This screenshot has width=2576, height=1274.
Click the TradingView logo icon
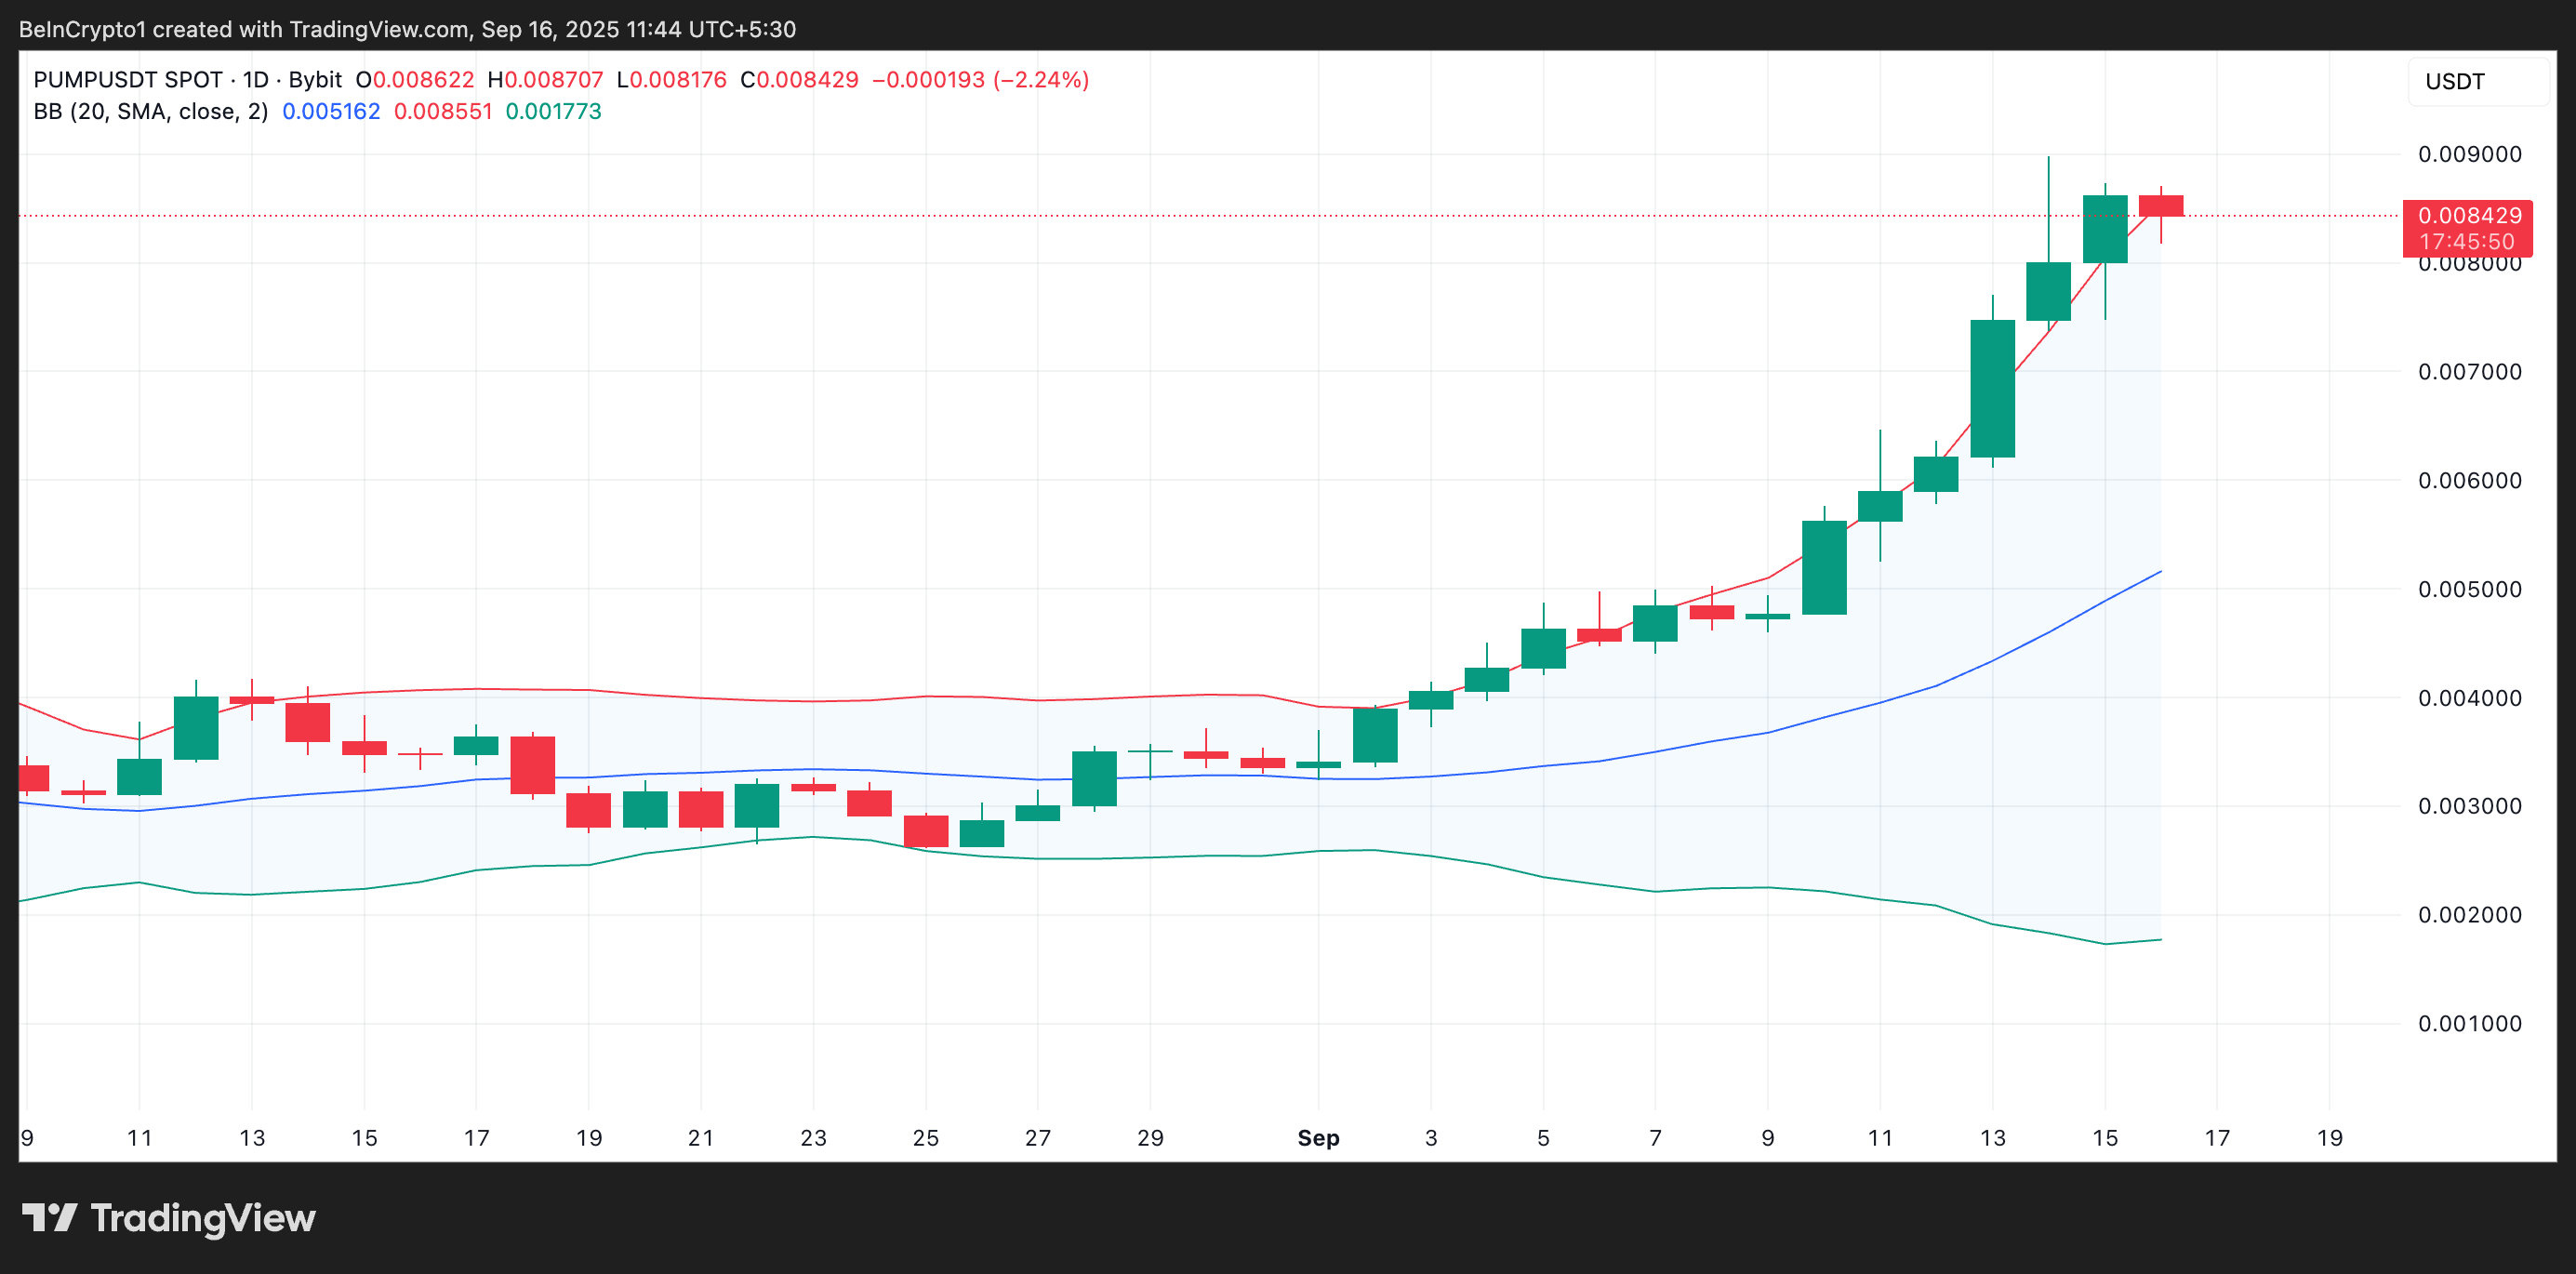[49, 1217]
